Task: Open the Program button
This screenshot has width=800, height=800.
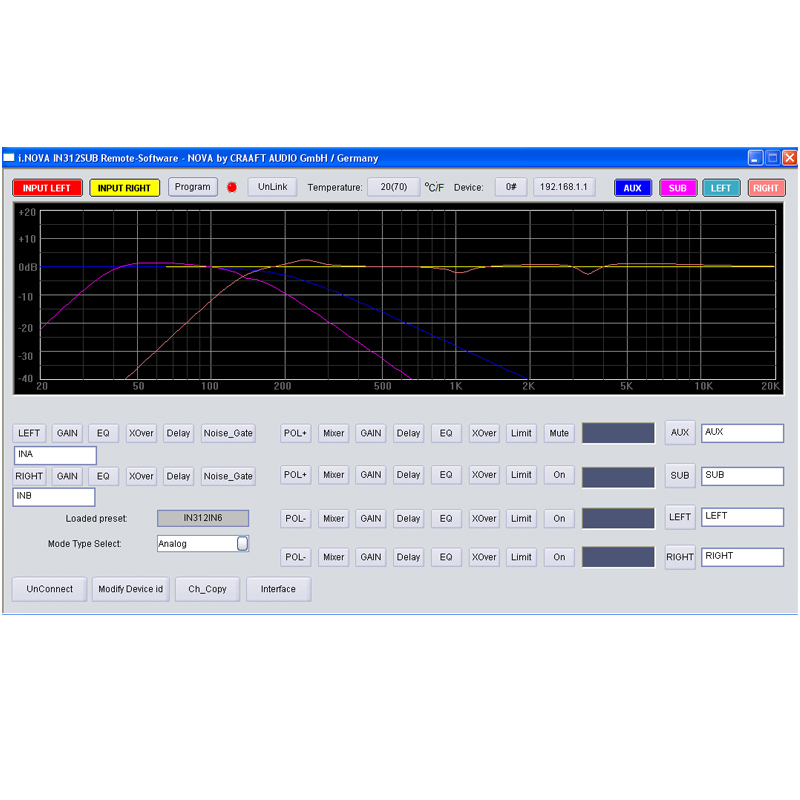Action: click(192, 187)
